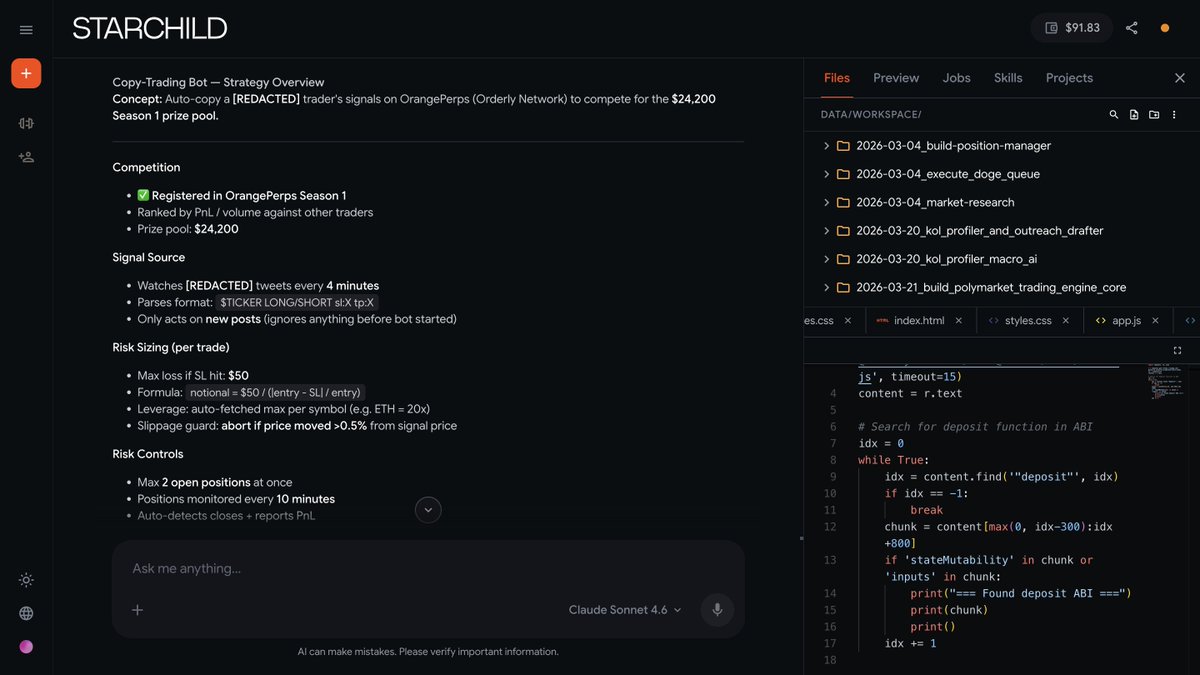Open the $91.83 wallet balance

pos(1071,28)
